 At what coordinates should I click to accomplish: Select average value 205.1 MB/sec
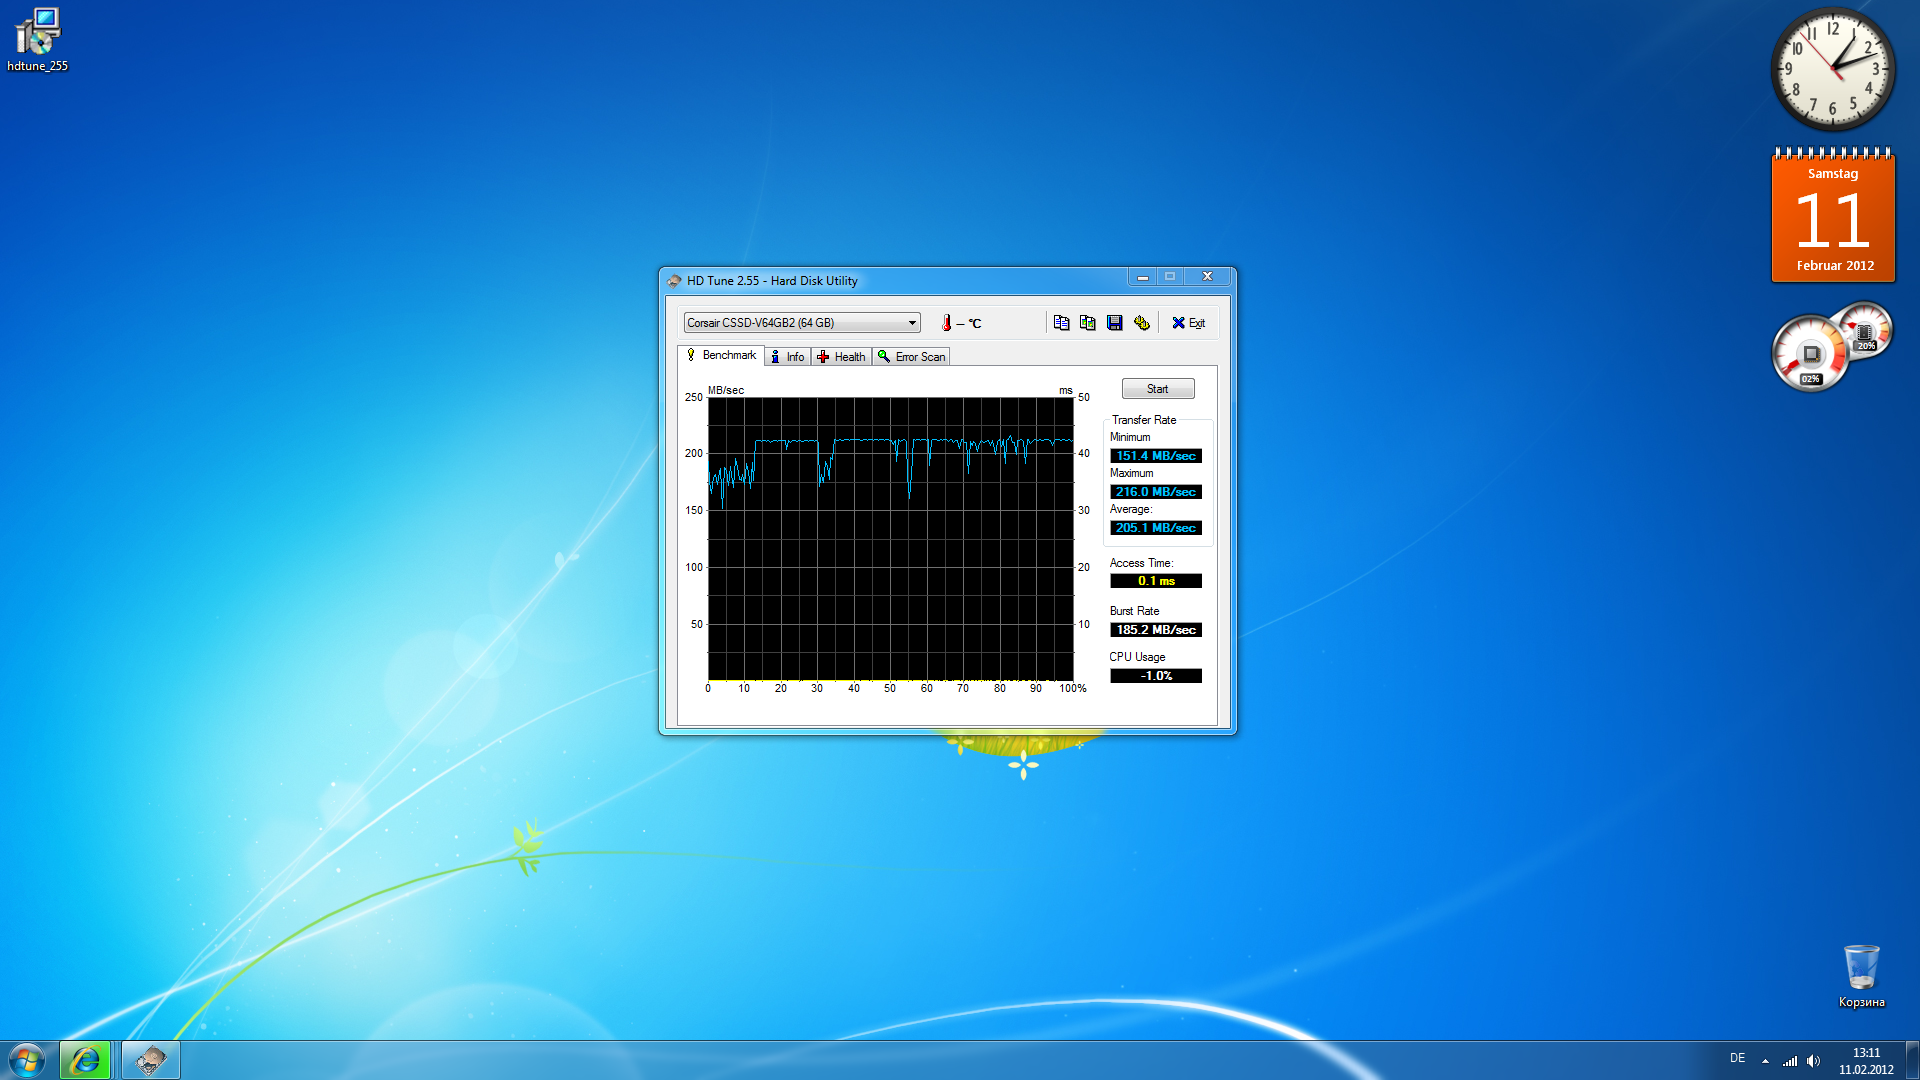point(1156,528)
